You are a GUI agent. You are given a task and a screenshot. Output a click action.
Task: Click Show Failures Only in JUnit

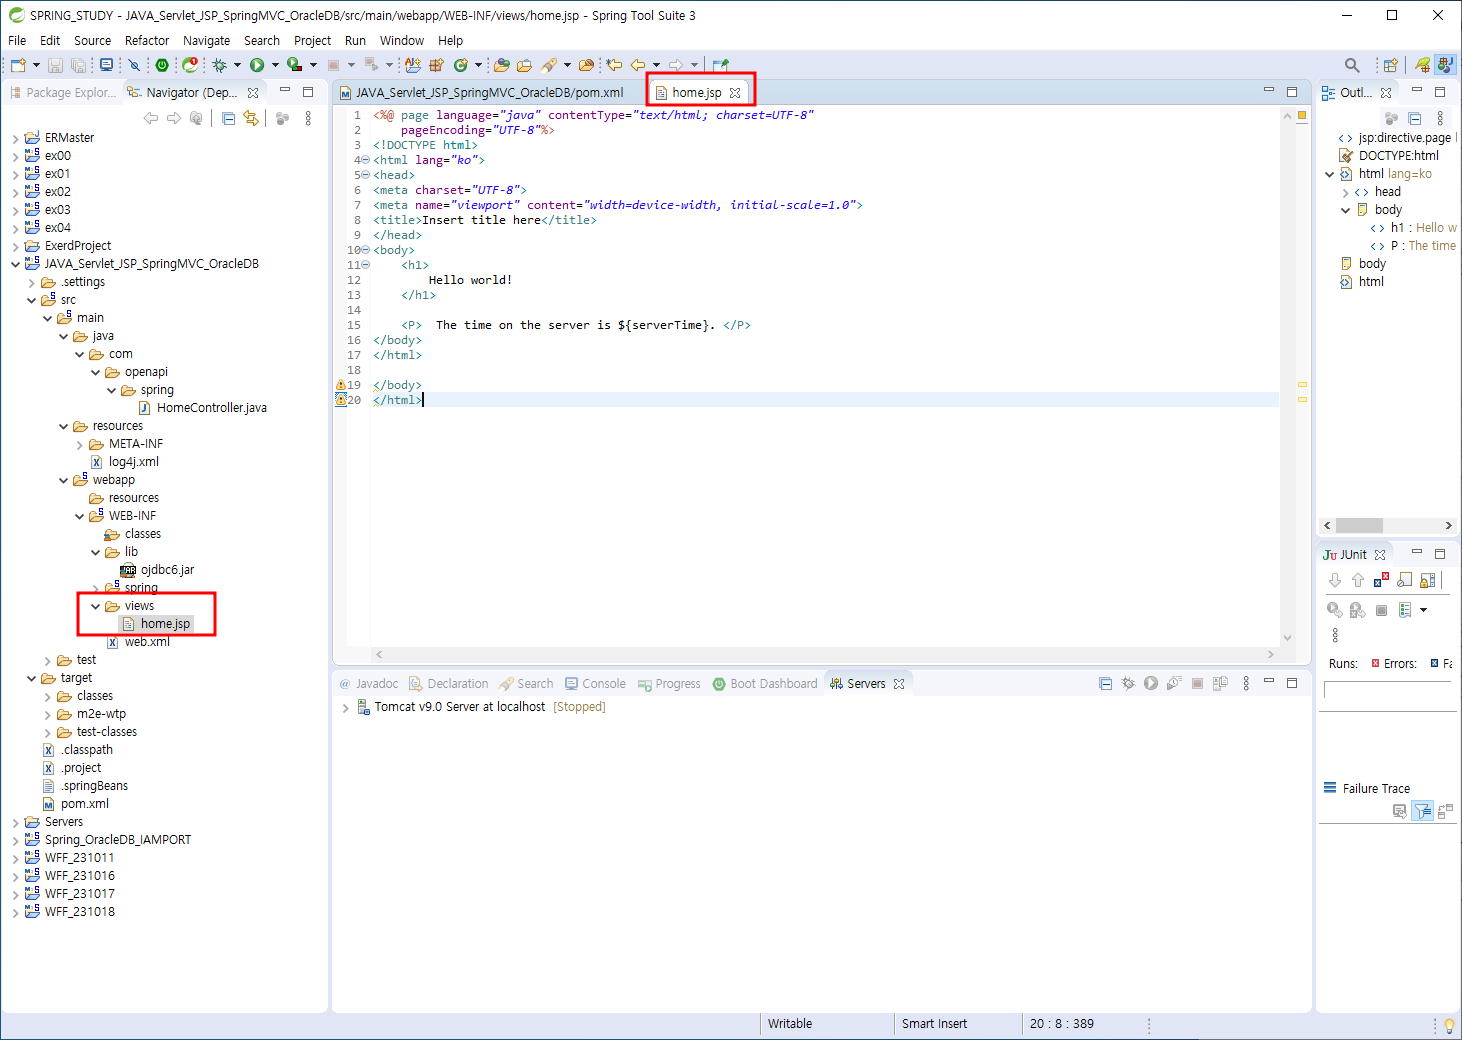(x=1381, y=580)
